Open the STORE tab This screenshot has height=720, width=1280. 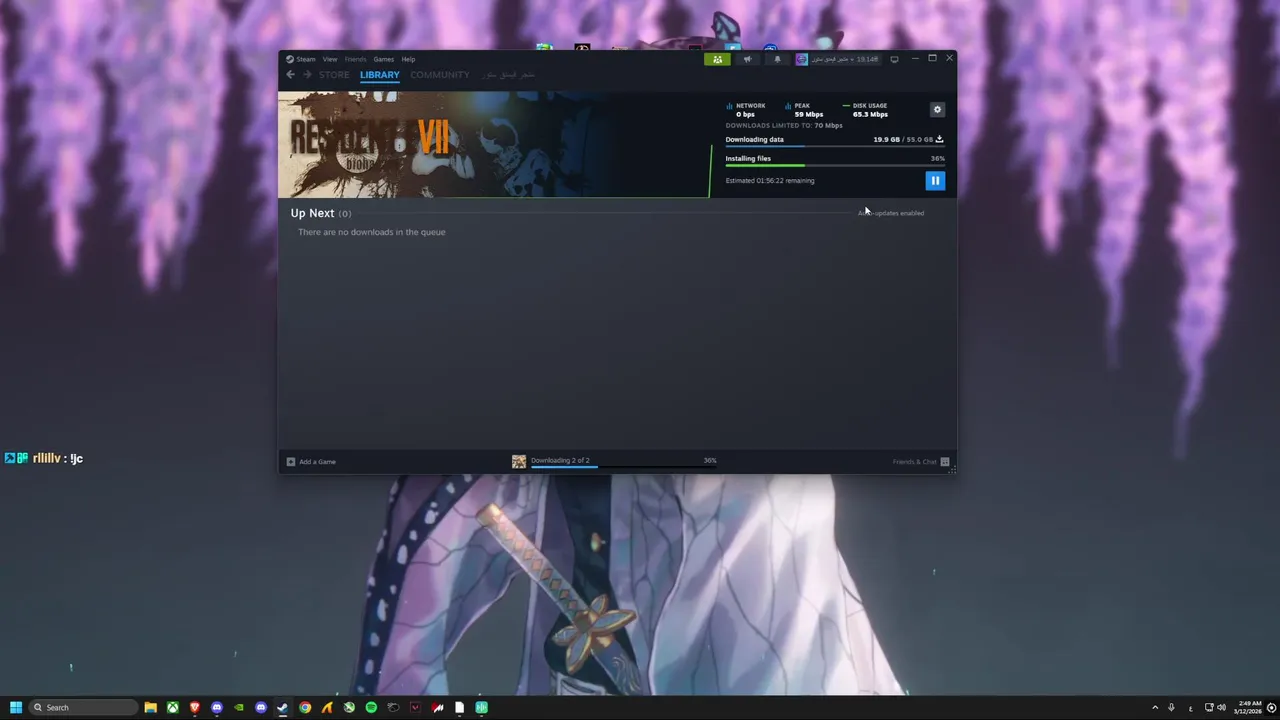tap(334, 75)
